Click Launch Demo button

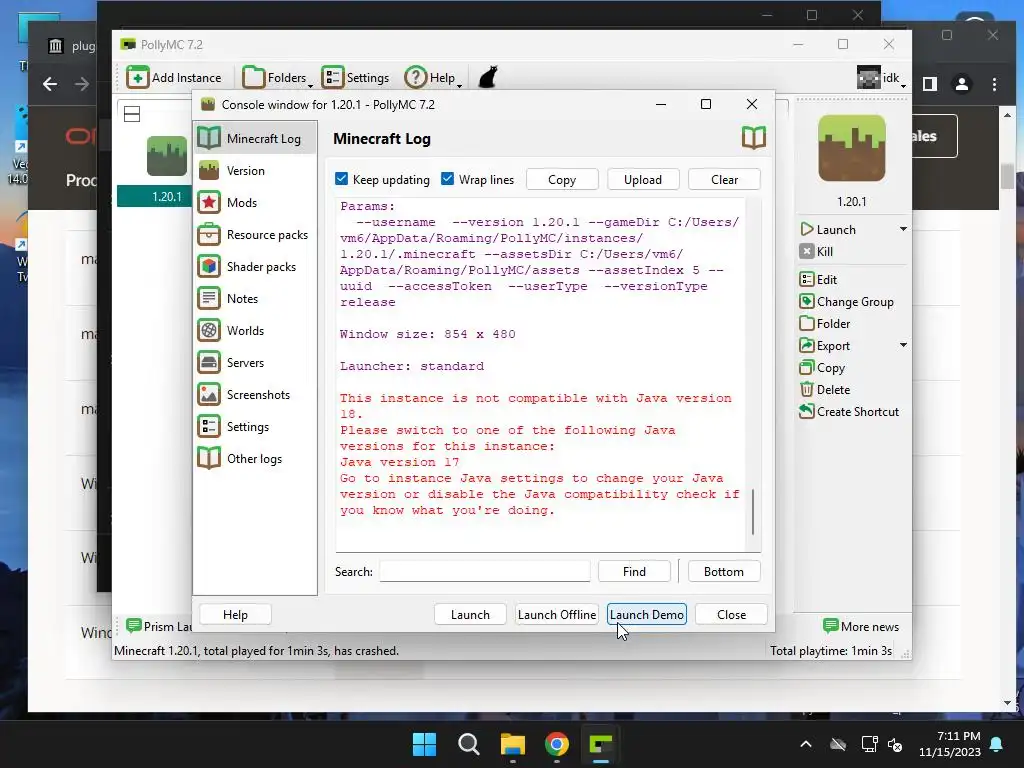pos(647,615)
